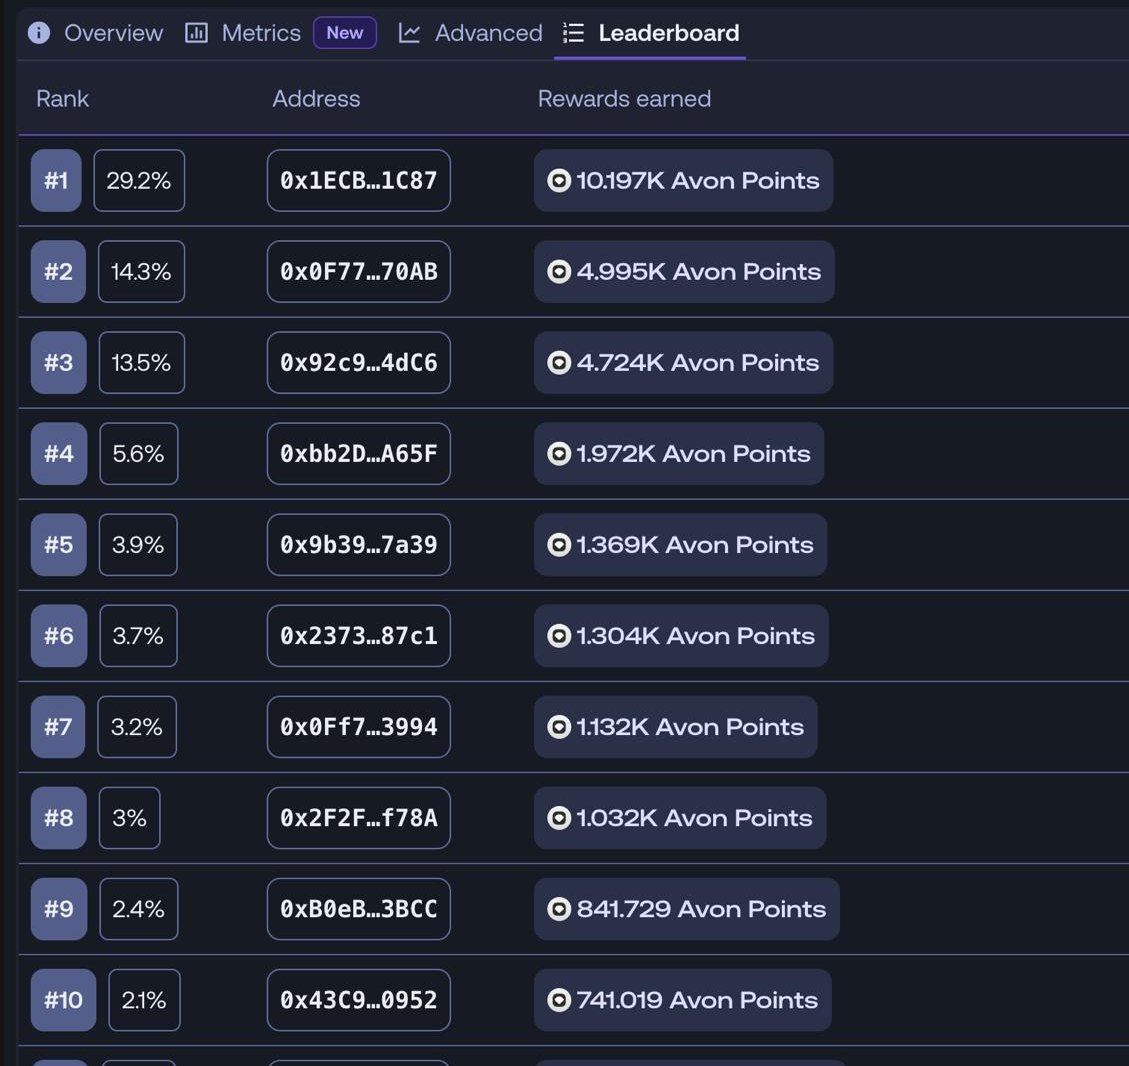Click the 741.019 Avon Points reward
1129x1066 pixels.
[x=683, y=1000]
